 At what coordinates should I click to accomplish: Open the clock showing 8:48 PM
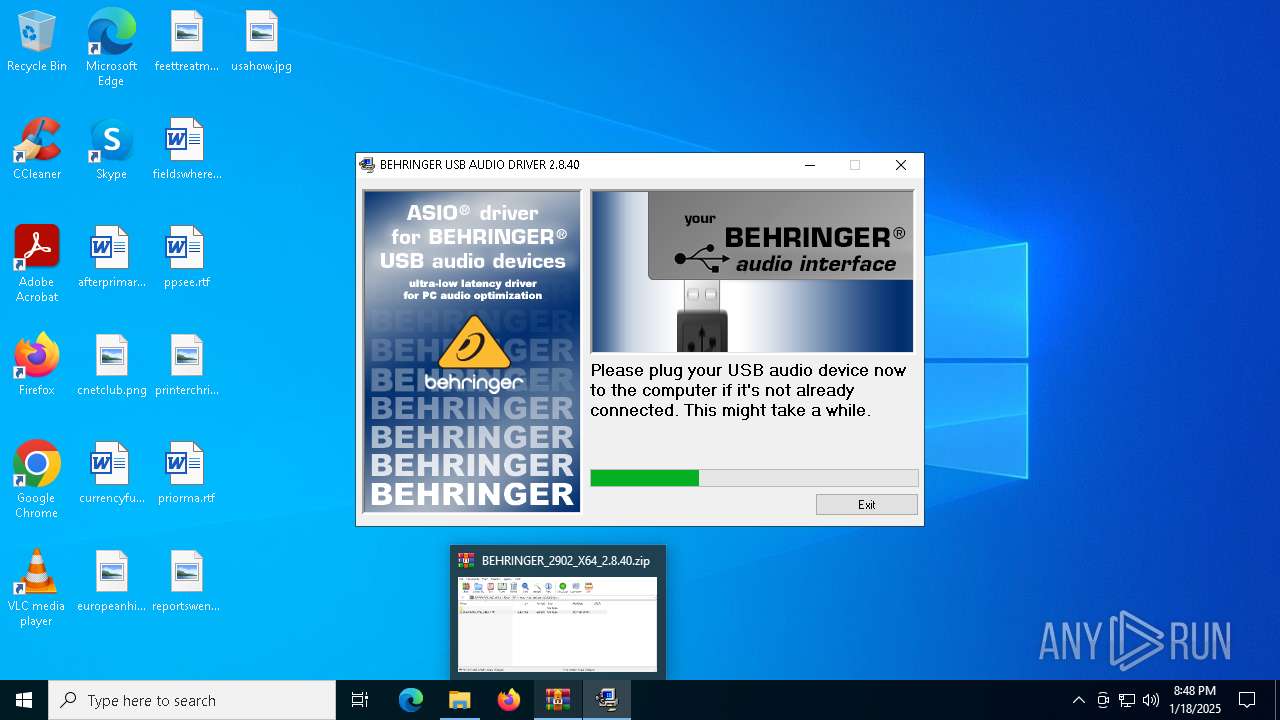1195,700
